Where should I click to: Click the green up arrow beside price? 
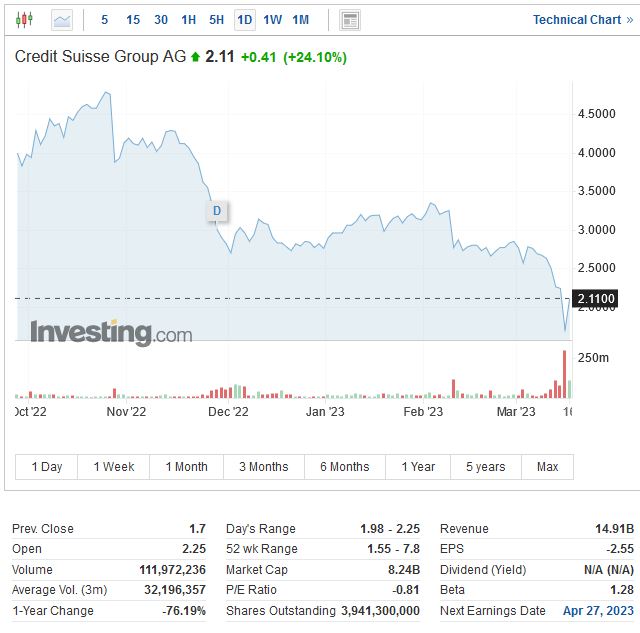(195, 58)
